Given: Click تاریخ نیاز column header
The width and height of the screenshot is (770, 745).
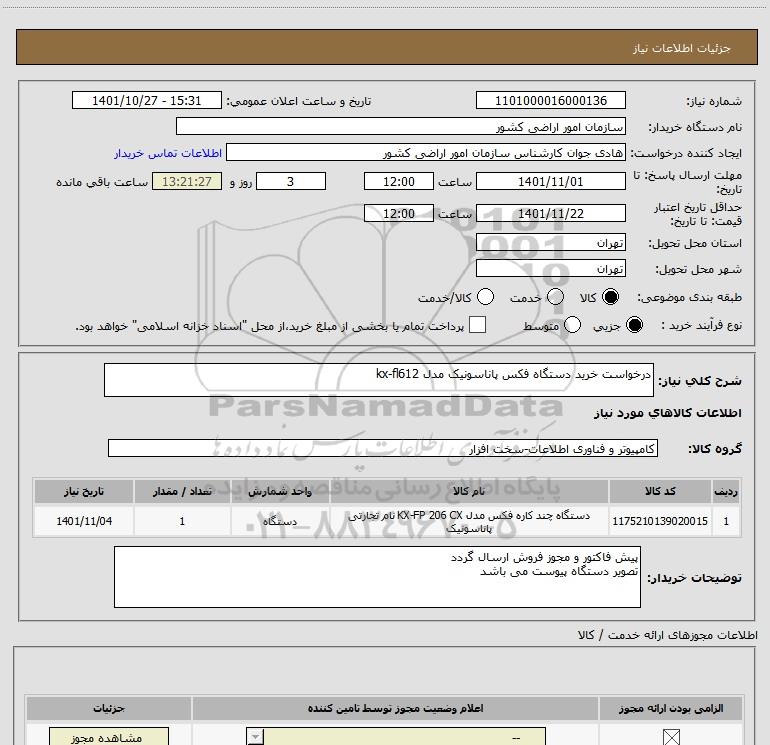Looking at the screenshot, I should click(84, 491).
